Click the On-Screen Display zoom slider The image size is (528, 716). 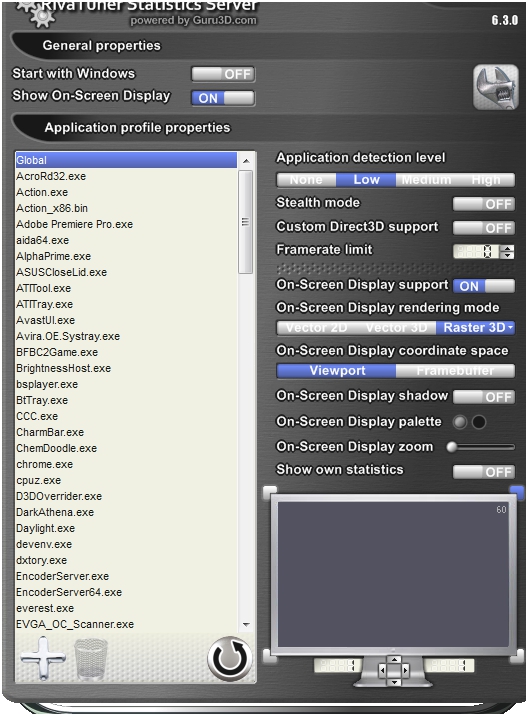click(481, 447)
